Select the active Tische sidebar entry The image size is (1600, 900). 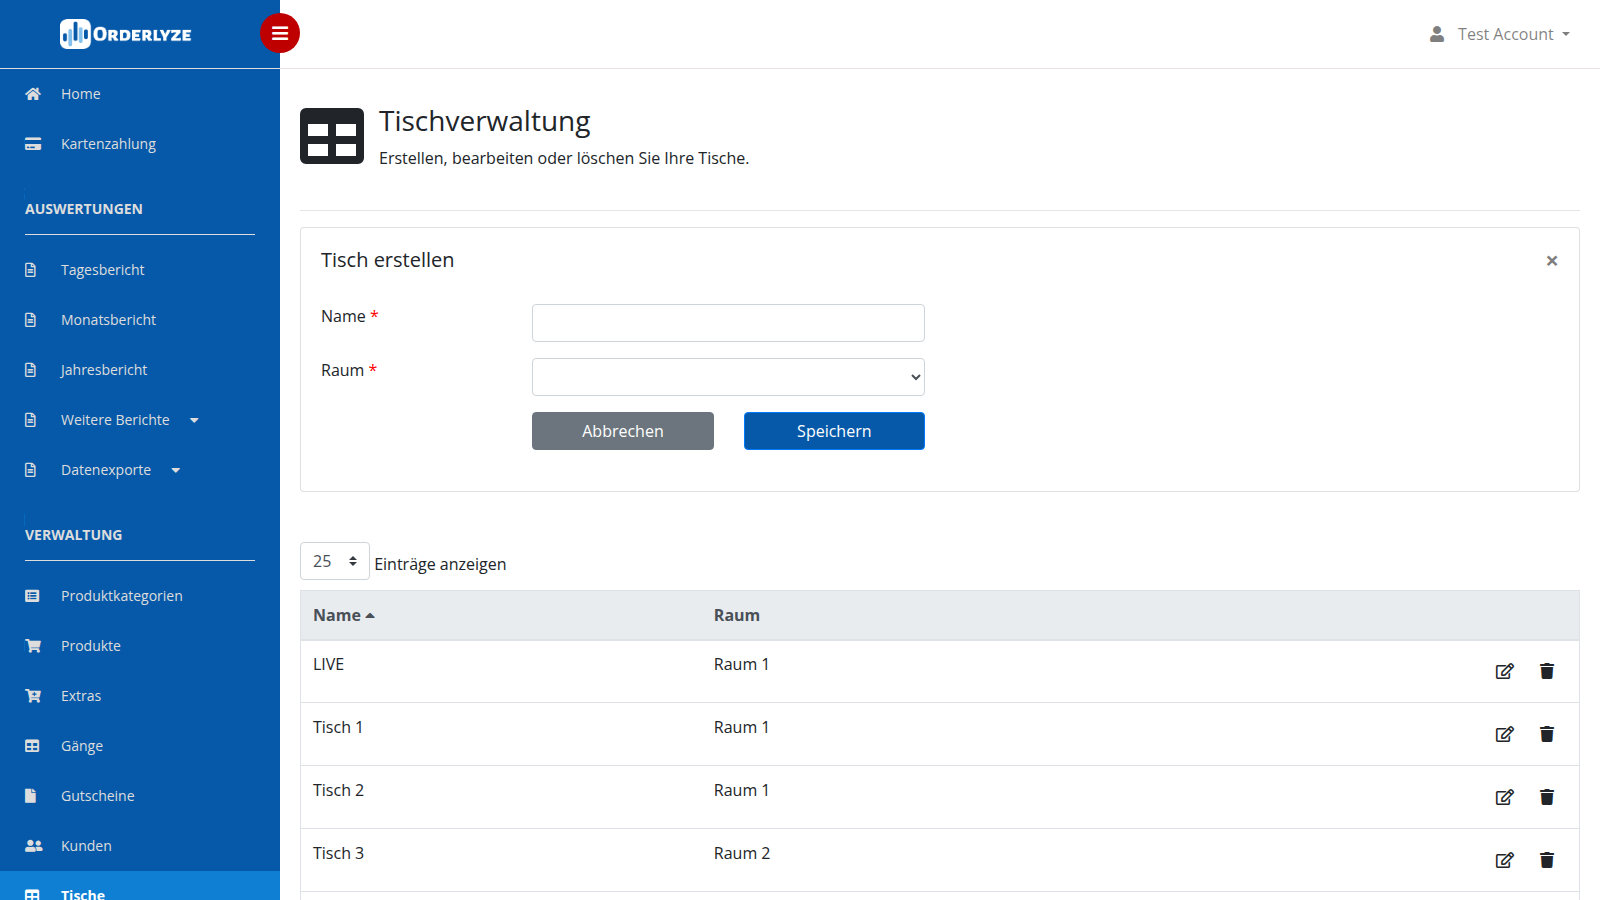pyautogui.click(x=140, y=886)
